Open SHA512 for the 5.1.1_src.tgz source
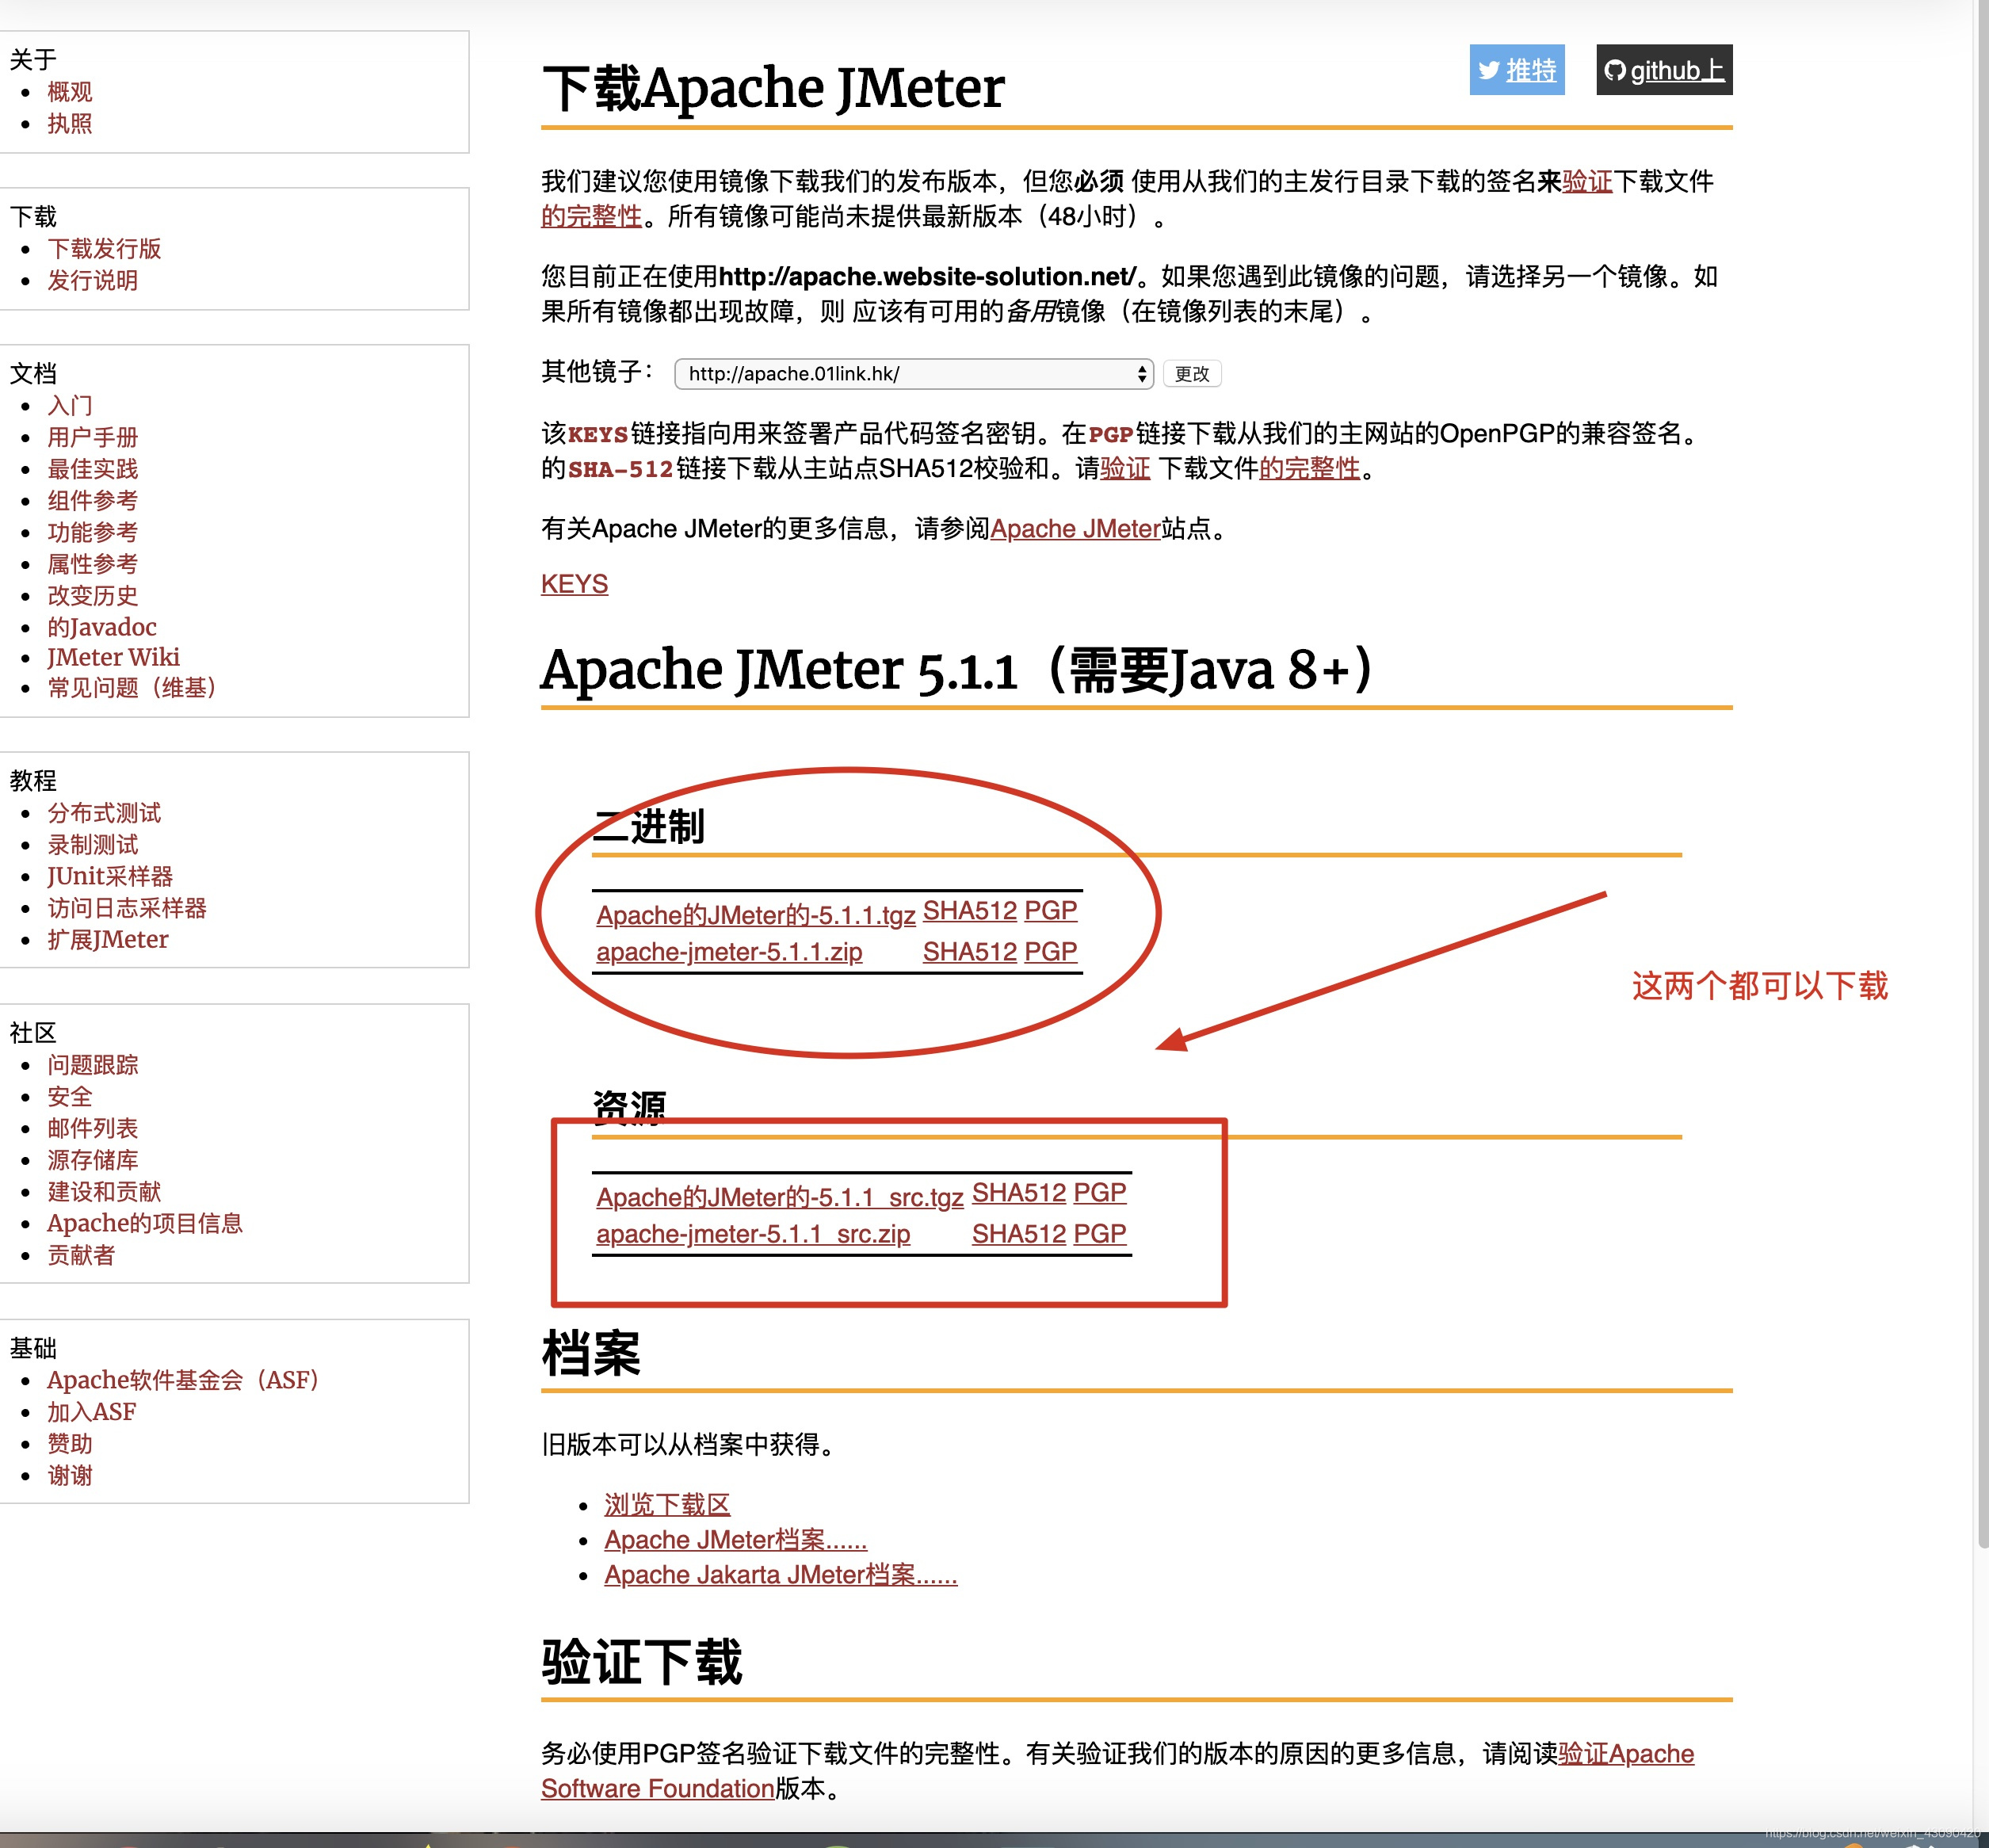Viewport: 1989px width, 1848px height. [1019, 1193]
